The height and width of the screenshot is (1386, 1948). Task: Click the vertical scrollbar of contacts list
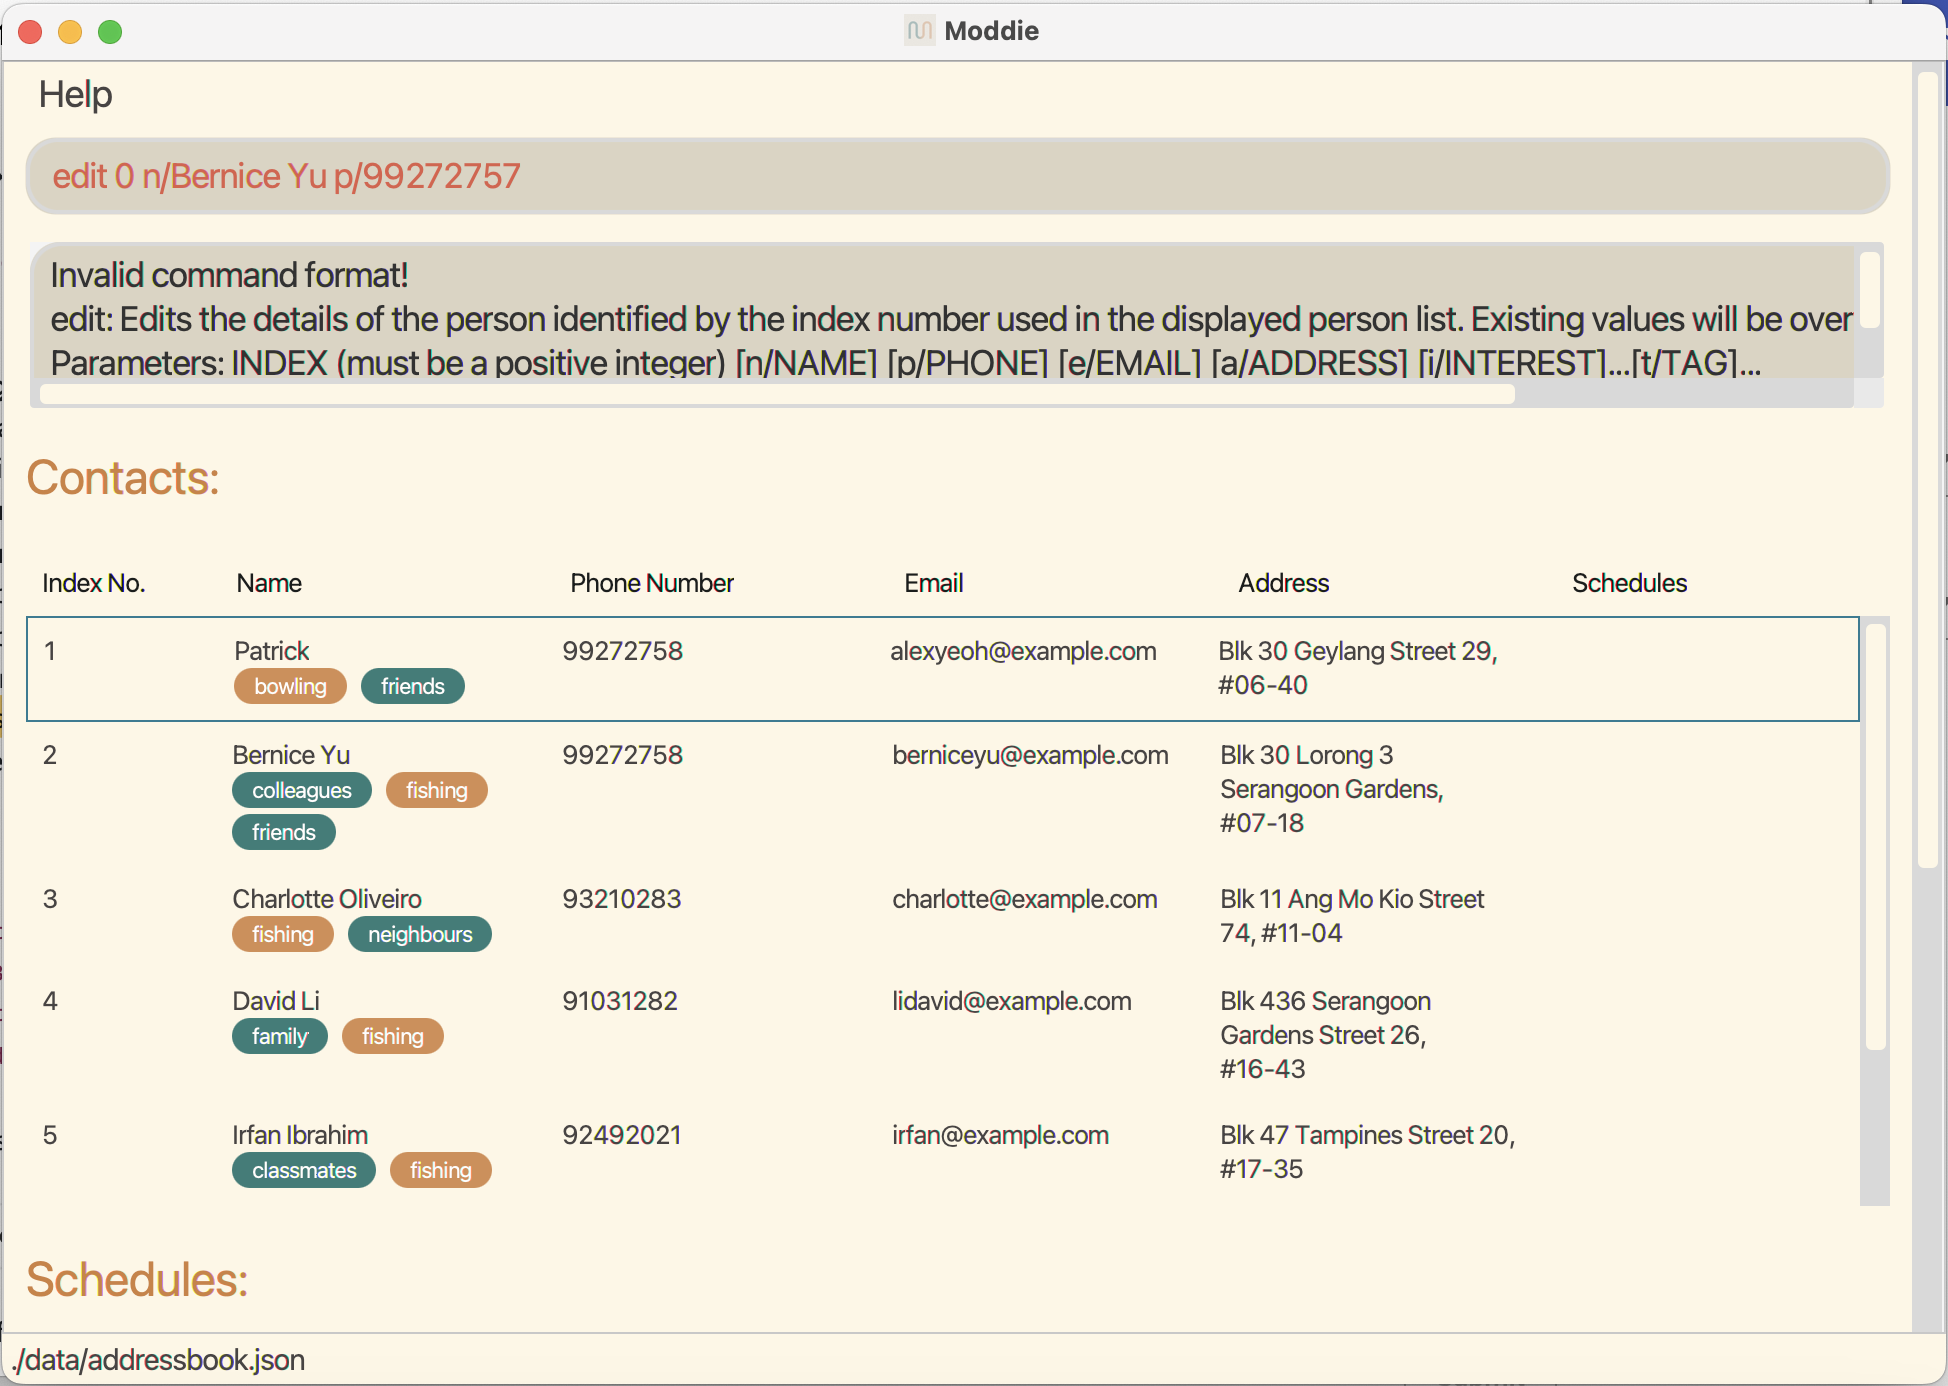(1875, 838)
